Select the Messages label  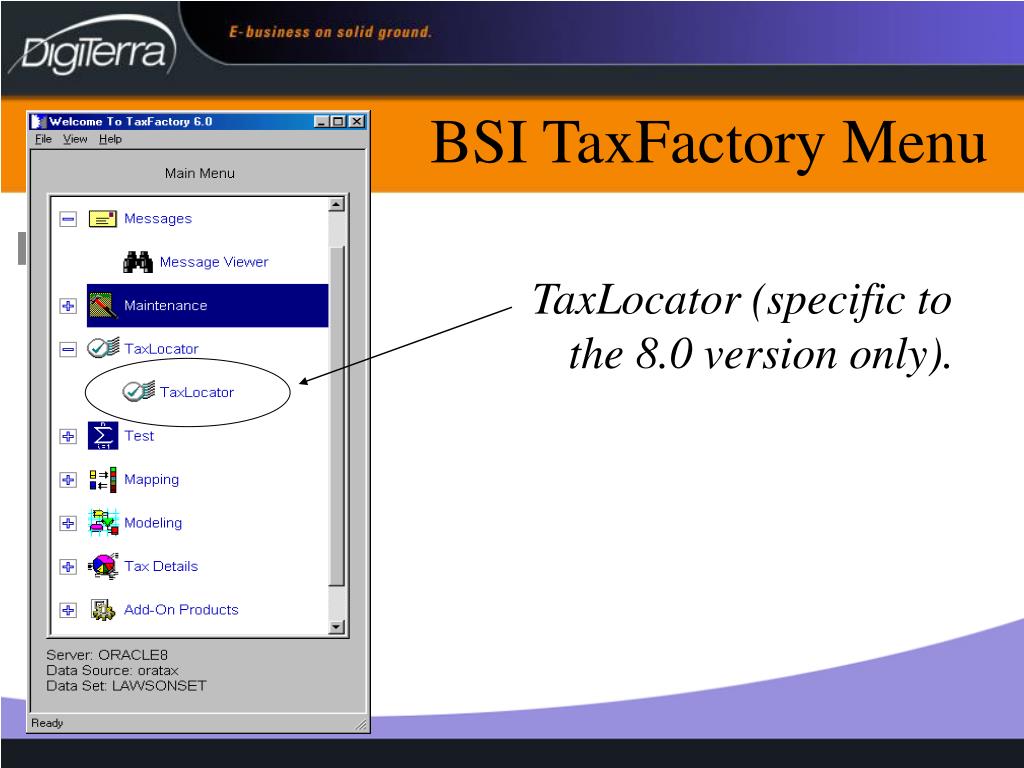coord(158,219)
